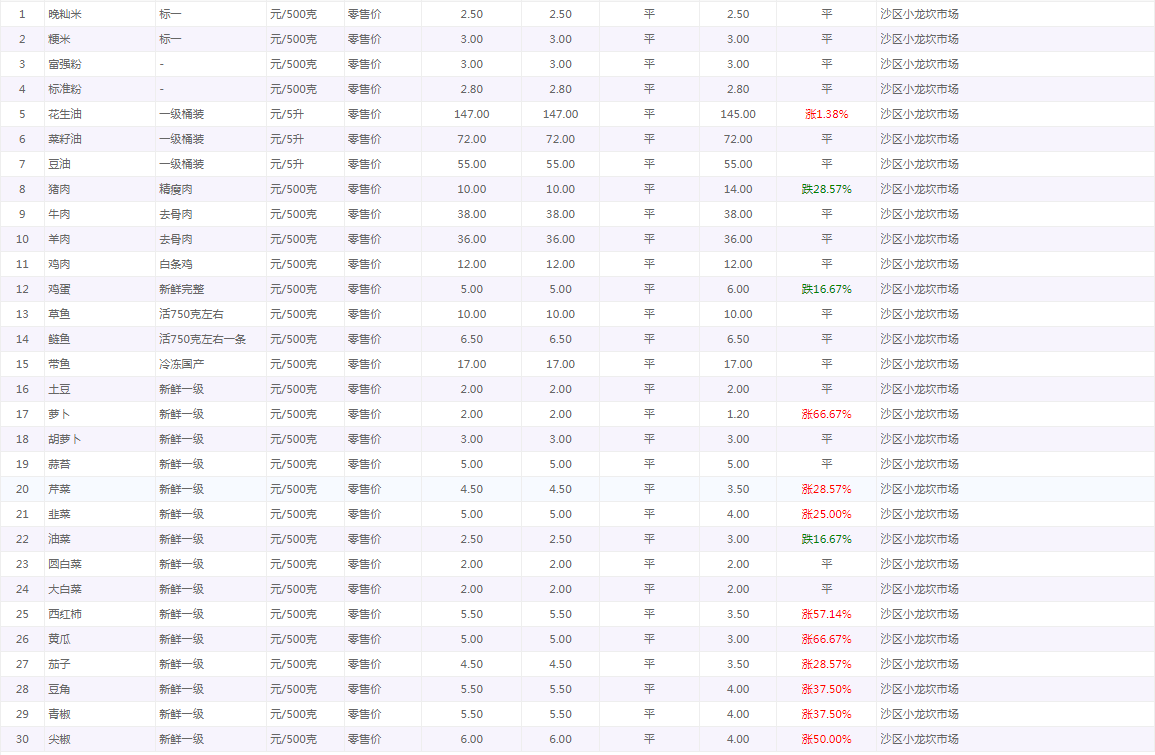This screenshot has height=755, width=1155.
Task: Click the 涨57.14% change for 西红柿
Action: coord(826,614)
